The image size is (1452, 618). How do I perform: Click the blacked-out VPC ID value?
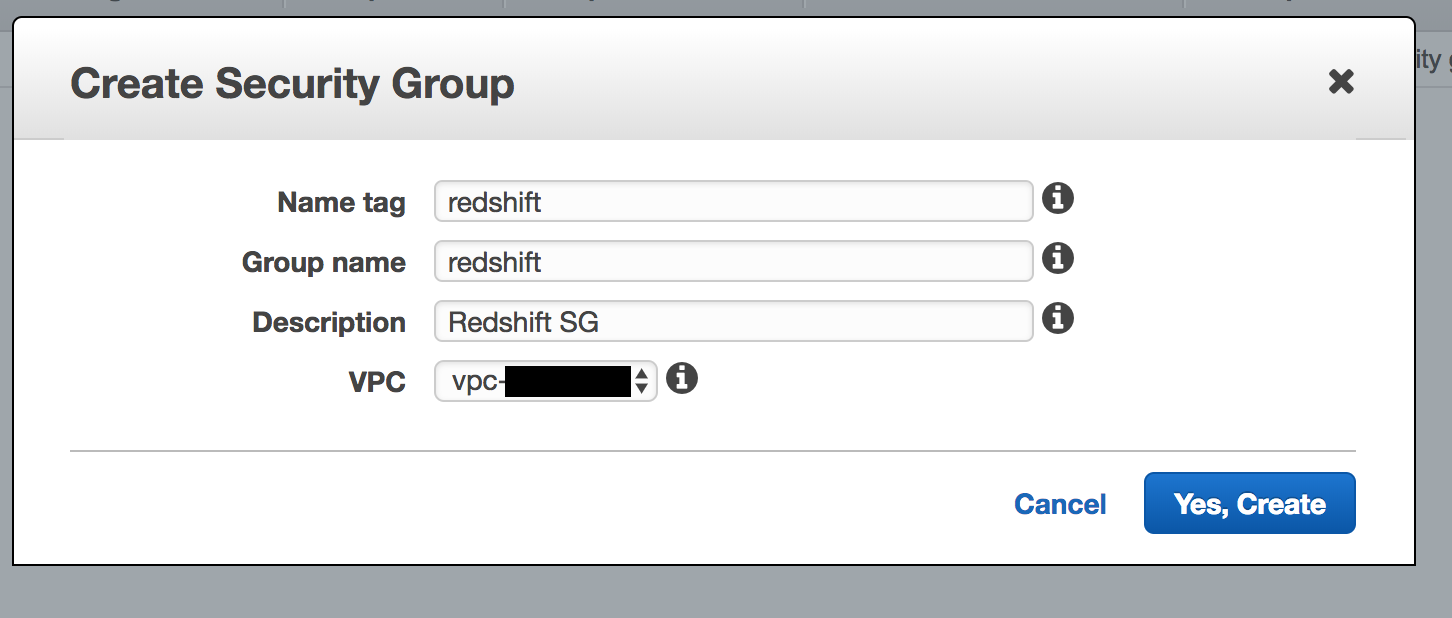coord(567,381)
